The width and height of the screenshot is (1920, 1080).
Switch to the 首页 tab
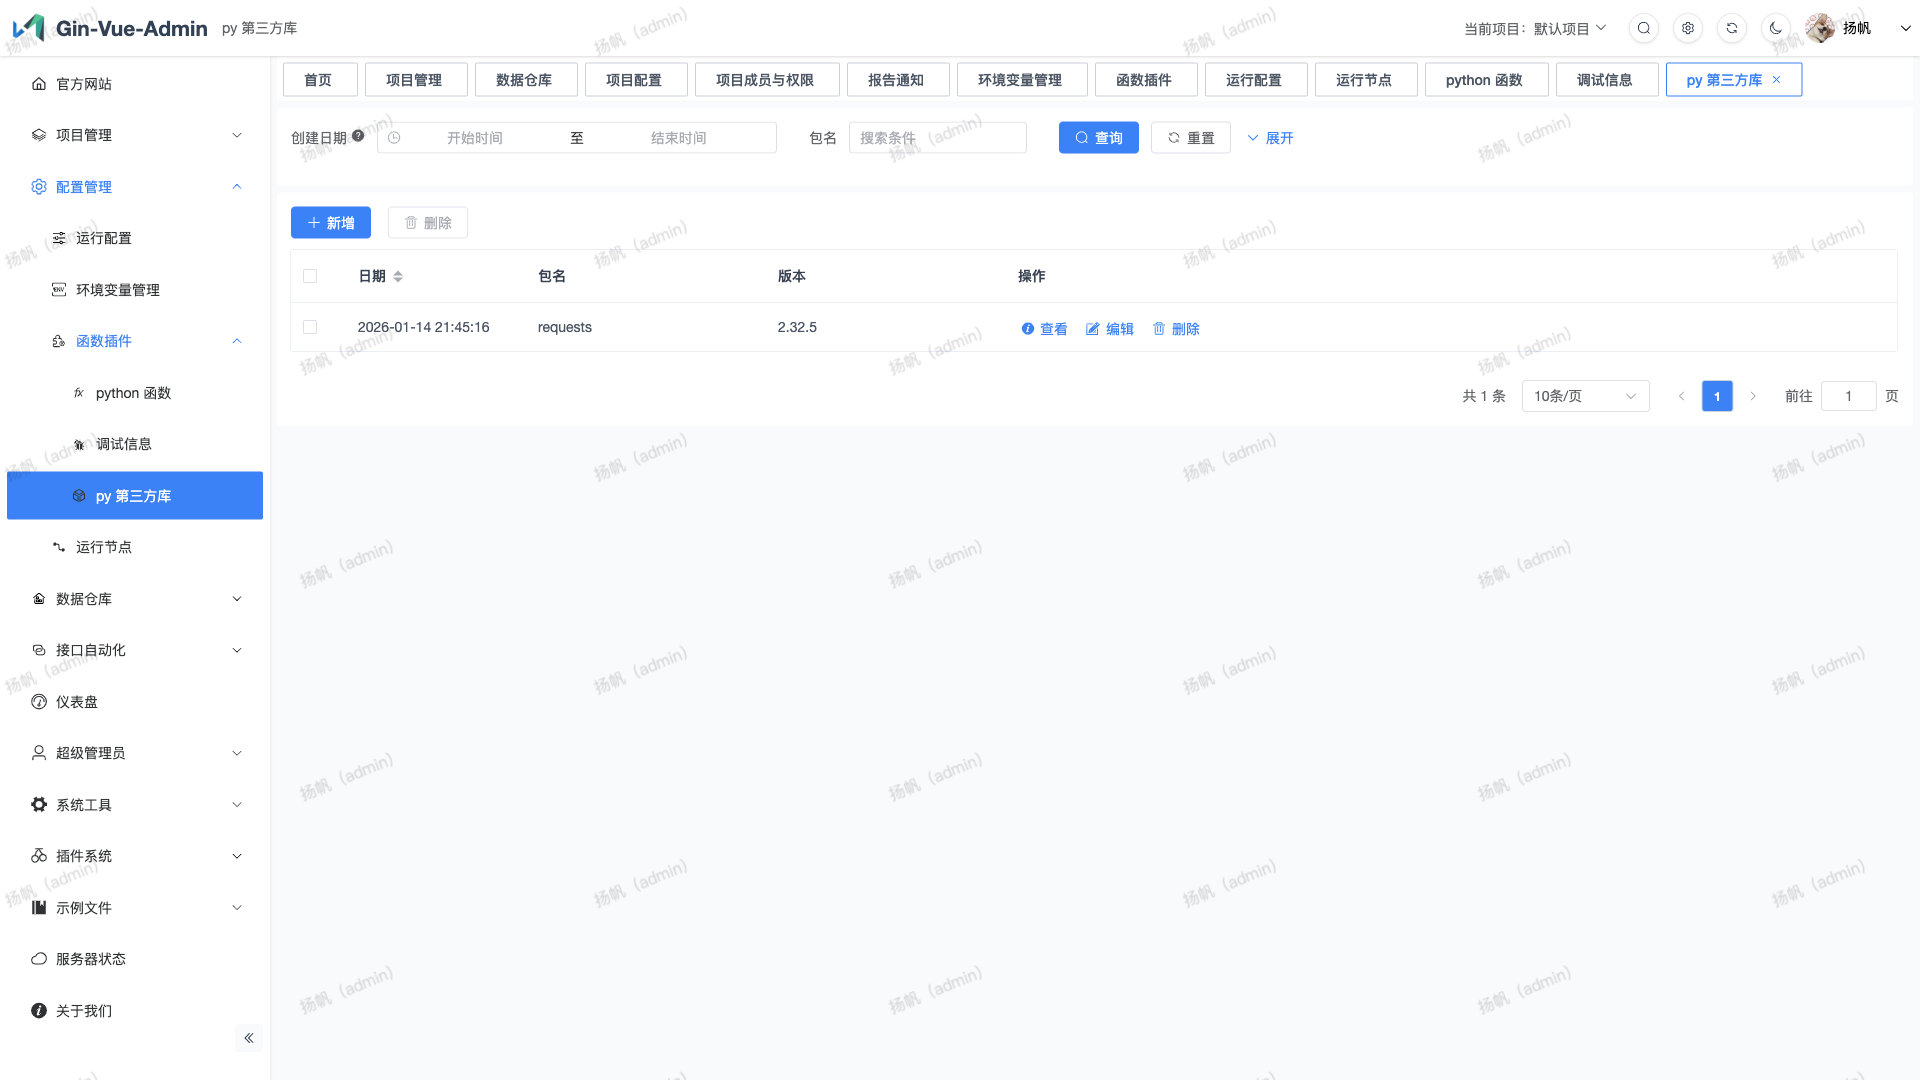tap(318, 80)
